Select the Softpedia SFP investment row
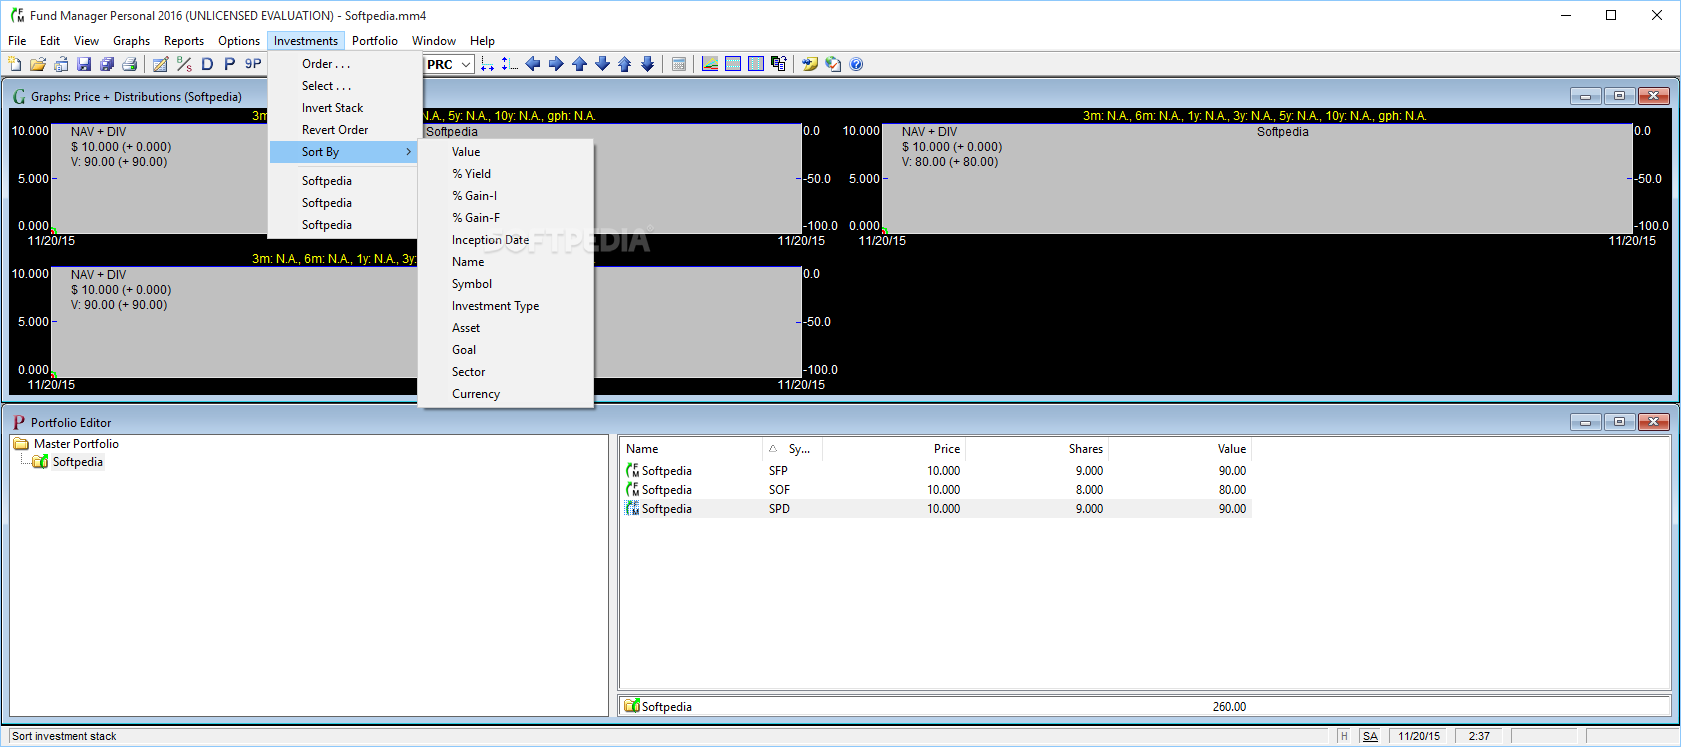This screenshot has height=747, width=1681. (x=936, y=471)
